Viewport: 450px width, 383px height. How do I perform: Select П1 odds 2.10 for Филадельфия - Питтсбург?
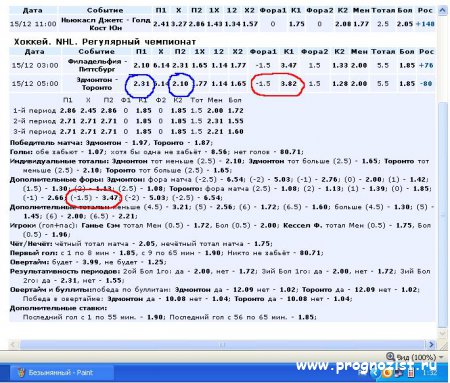pos(141,65)
